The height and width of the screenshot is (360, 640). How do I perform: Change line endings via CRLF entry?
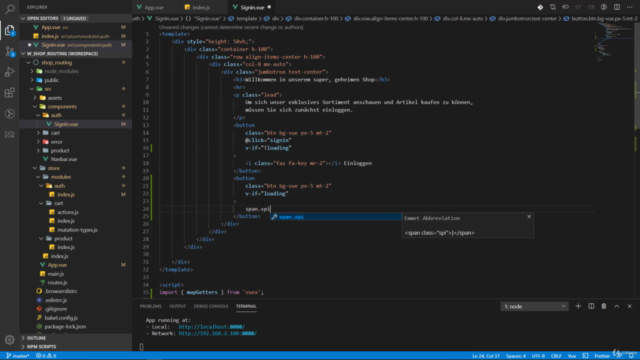[x=556, y=356]
